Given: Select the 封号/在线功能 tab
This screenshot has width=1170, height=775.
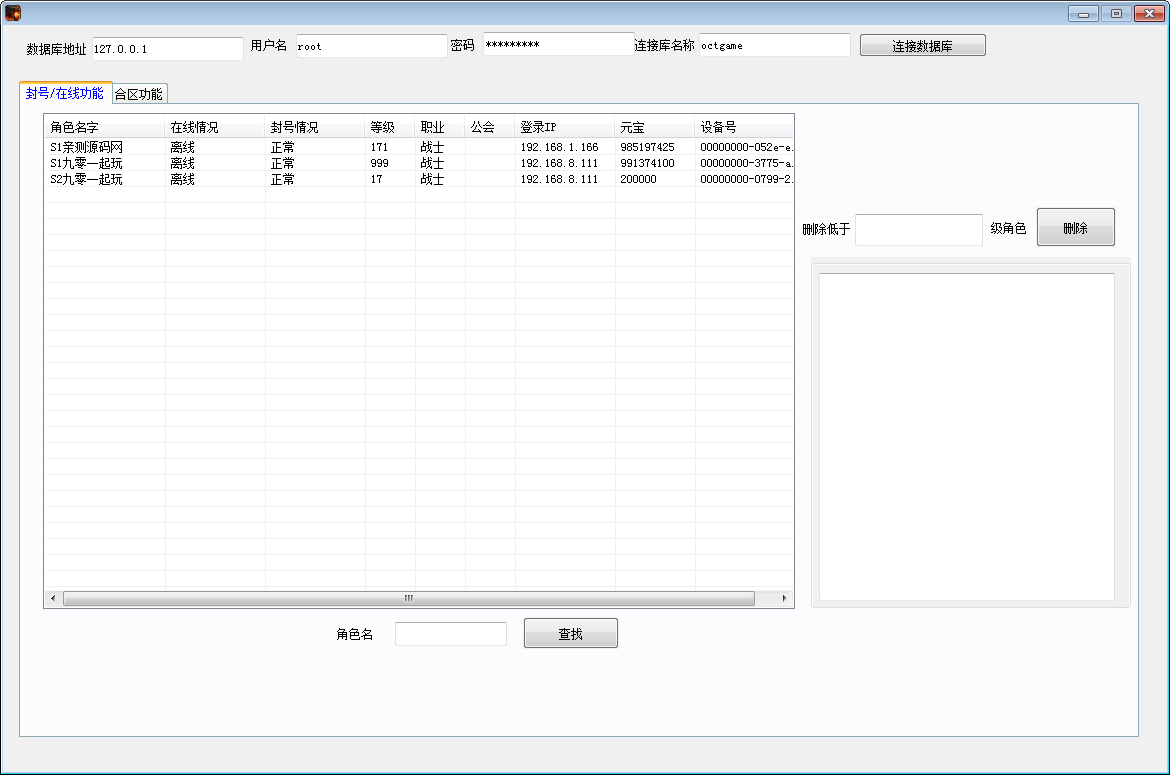Looking at the screenshot, I should [x=65, y=93].
